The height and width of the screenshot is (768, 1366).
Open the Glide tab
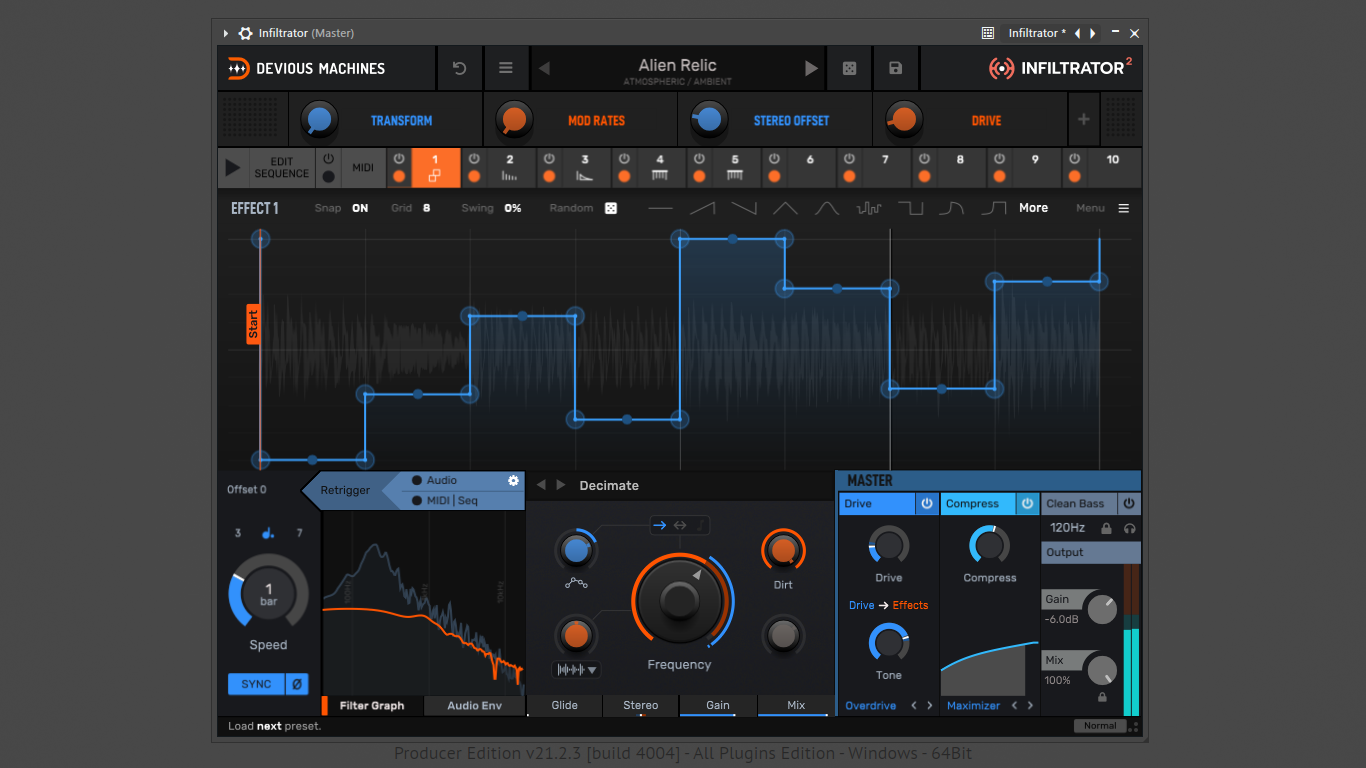[x=565, y=706]
